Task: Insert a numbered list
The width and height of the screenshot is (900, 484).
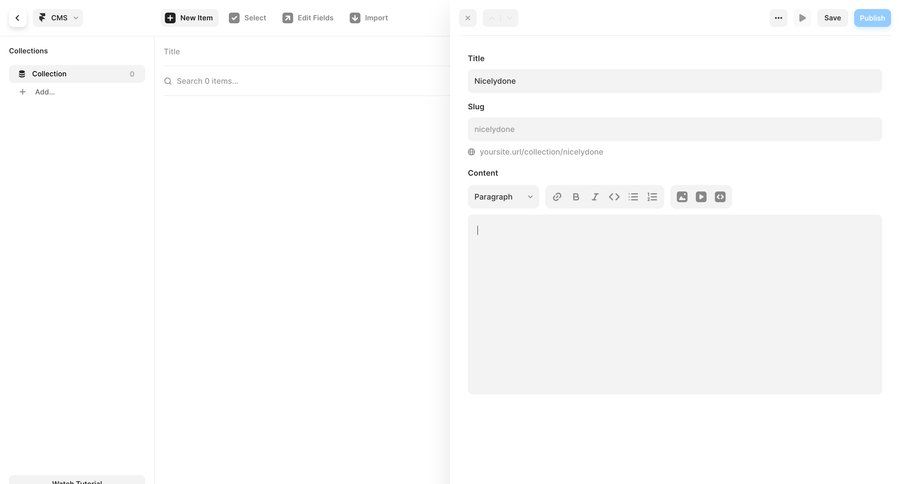Action: (x=652, y=197)
